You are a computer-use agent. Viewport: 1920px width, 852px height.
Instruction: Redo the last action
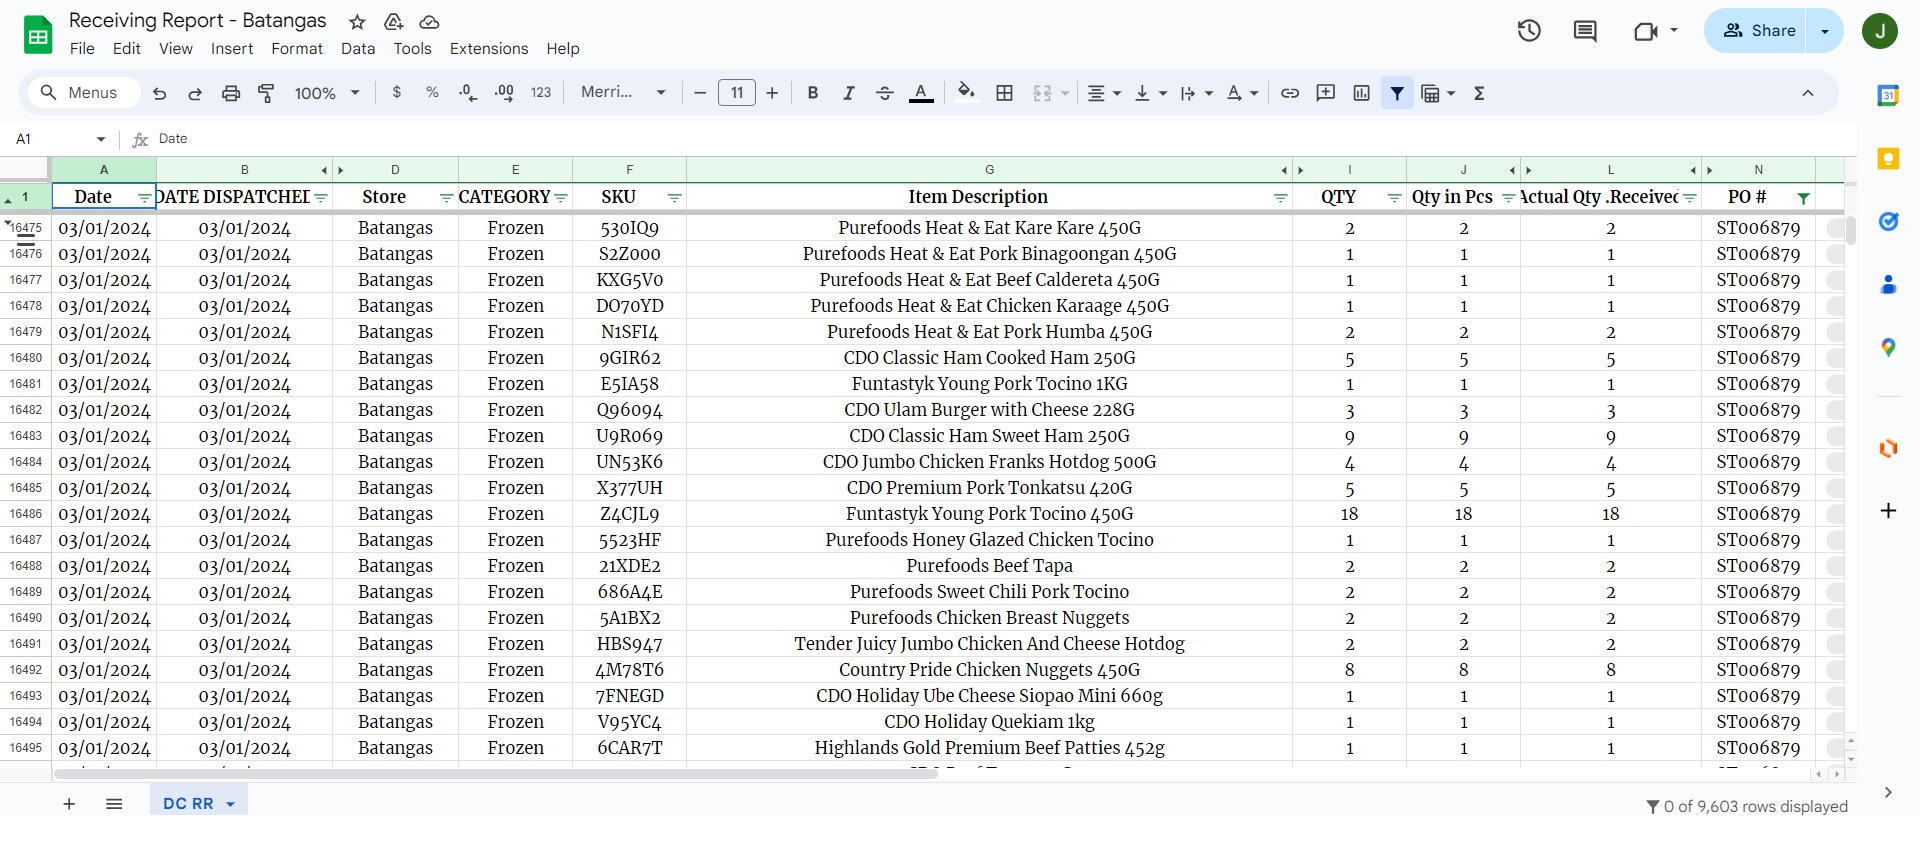coord(195,93)
